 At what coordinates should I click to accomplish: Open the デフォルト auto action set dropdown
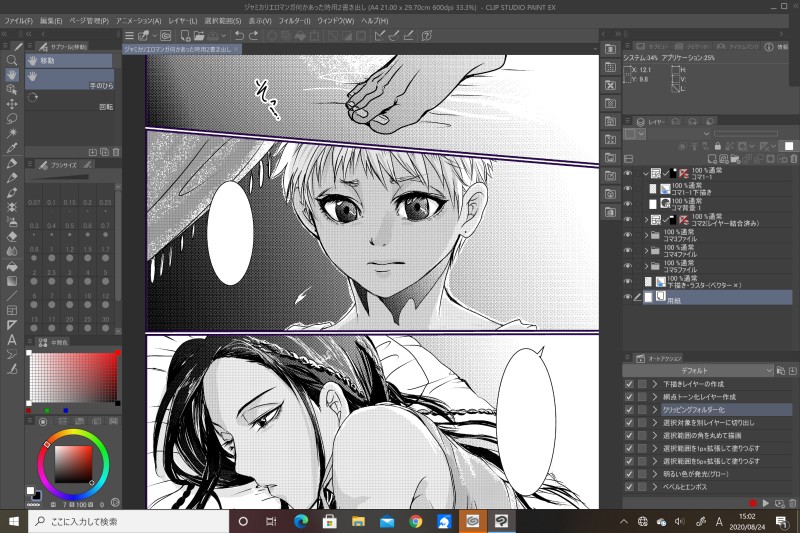698,371
